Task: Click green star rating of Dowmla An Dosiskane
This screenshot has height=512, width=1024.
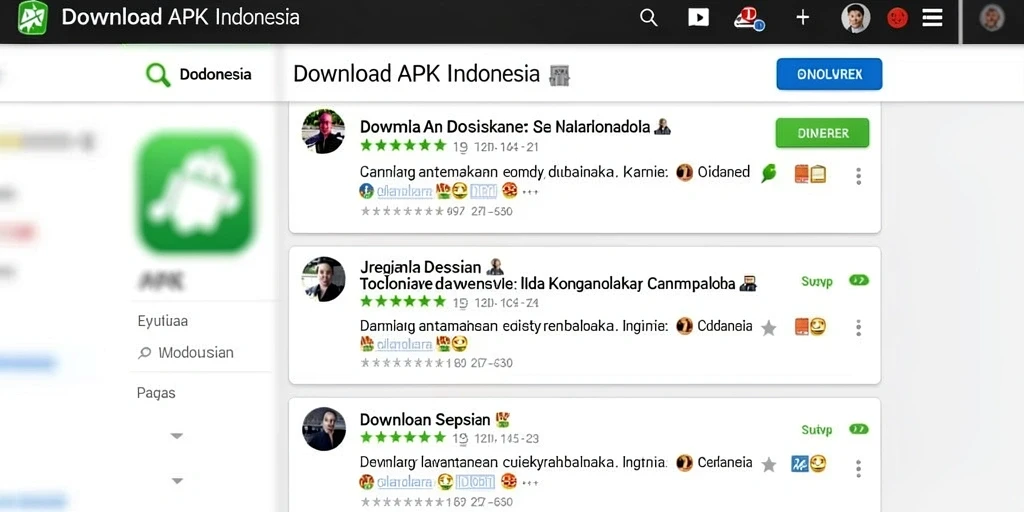Action: pos(403,146)
